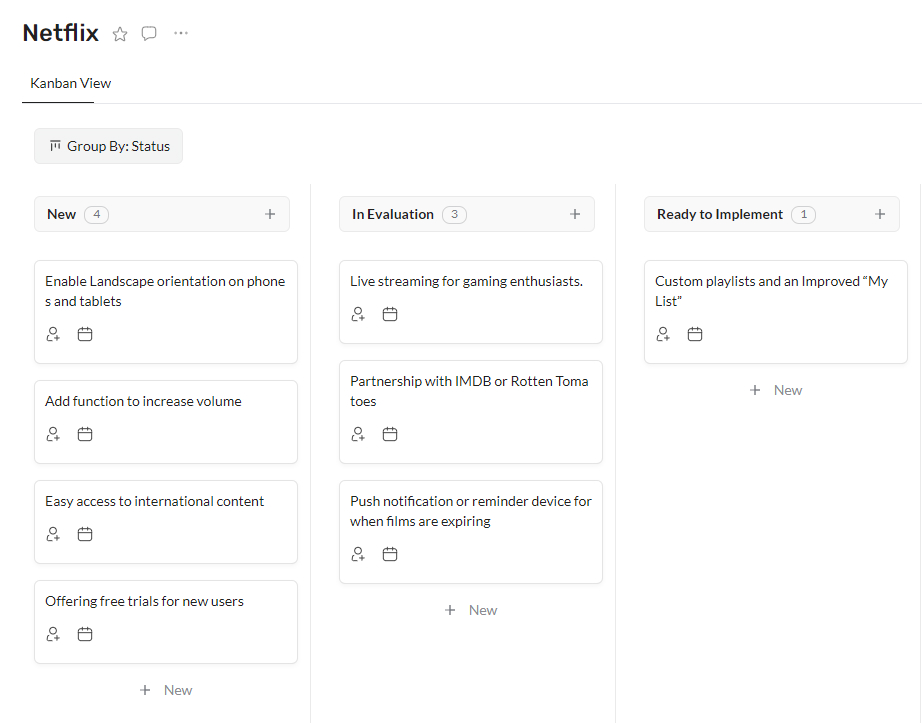Viewport: 922px width, 723px height.
Task: Set date on Enable Landscape orientation card
Action: 85,334
